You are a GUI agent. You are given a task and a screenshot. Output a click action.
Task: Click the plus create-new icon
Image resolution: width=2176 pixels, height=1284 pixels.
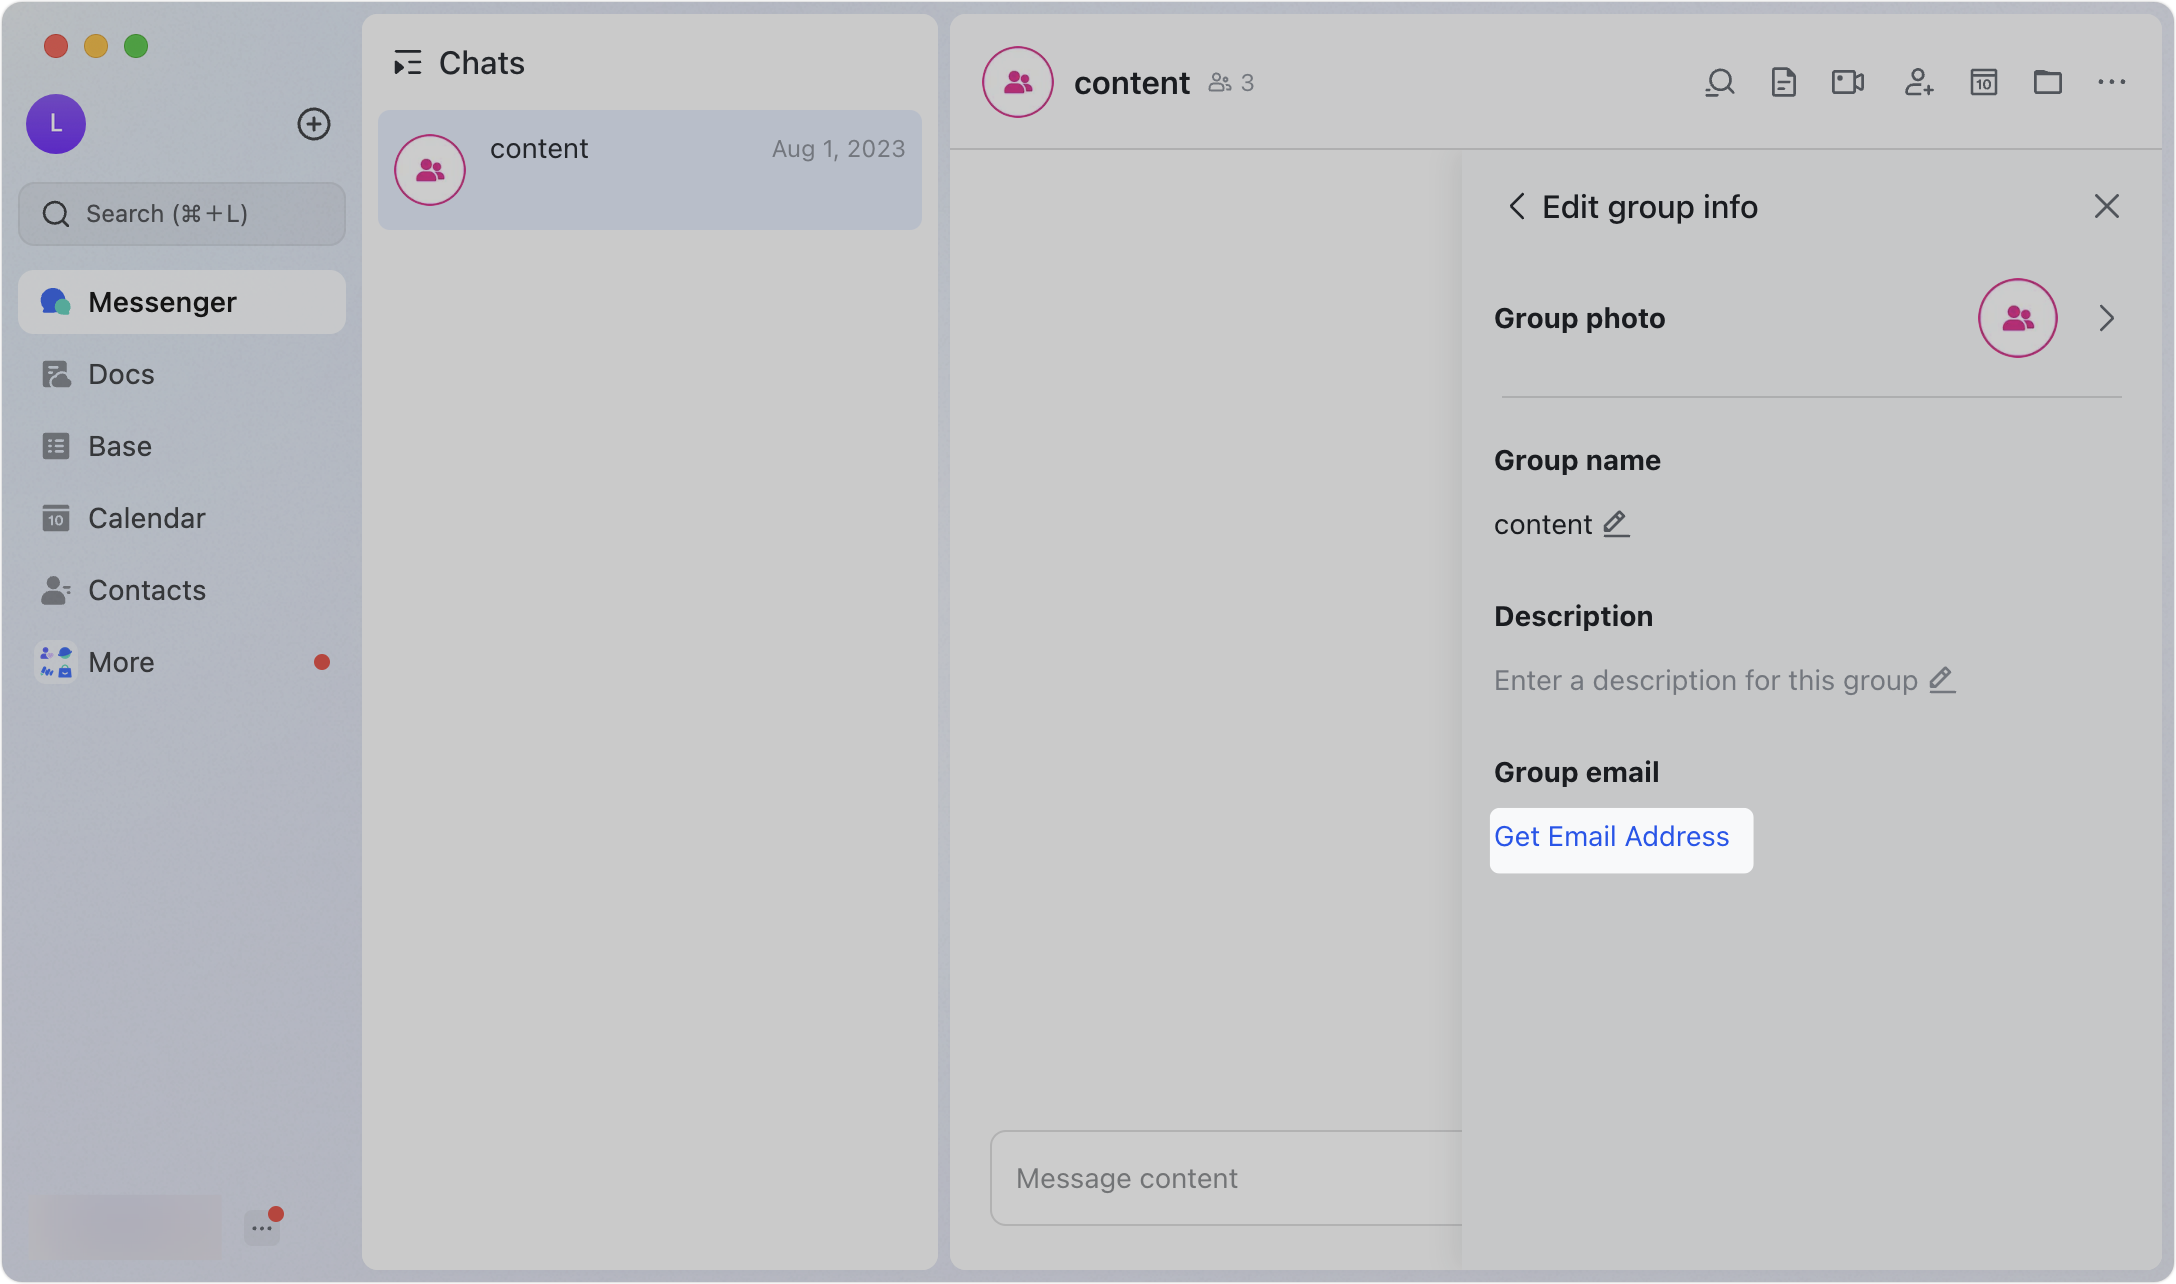[x=314, y=124]
